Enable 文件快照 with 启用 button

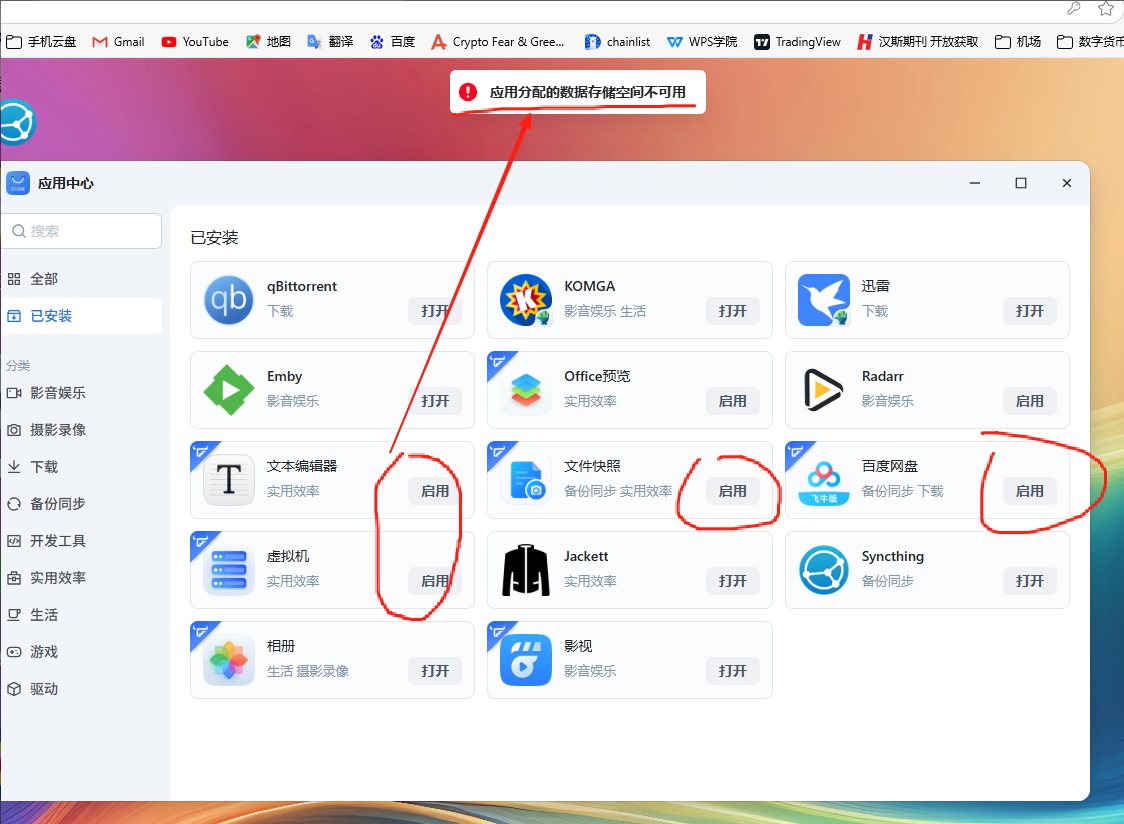coord(733,491)
